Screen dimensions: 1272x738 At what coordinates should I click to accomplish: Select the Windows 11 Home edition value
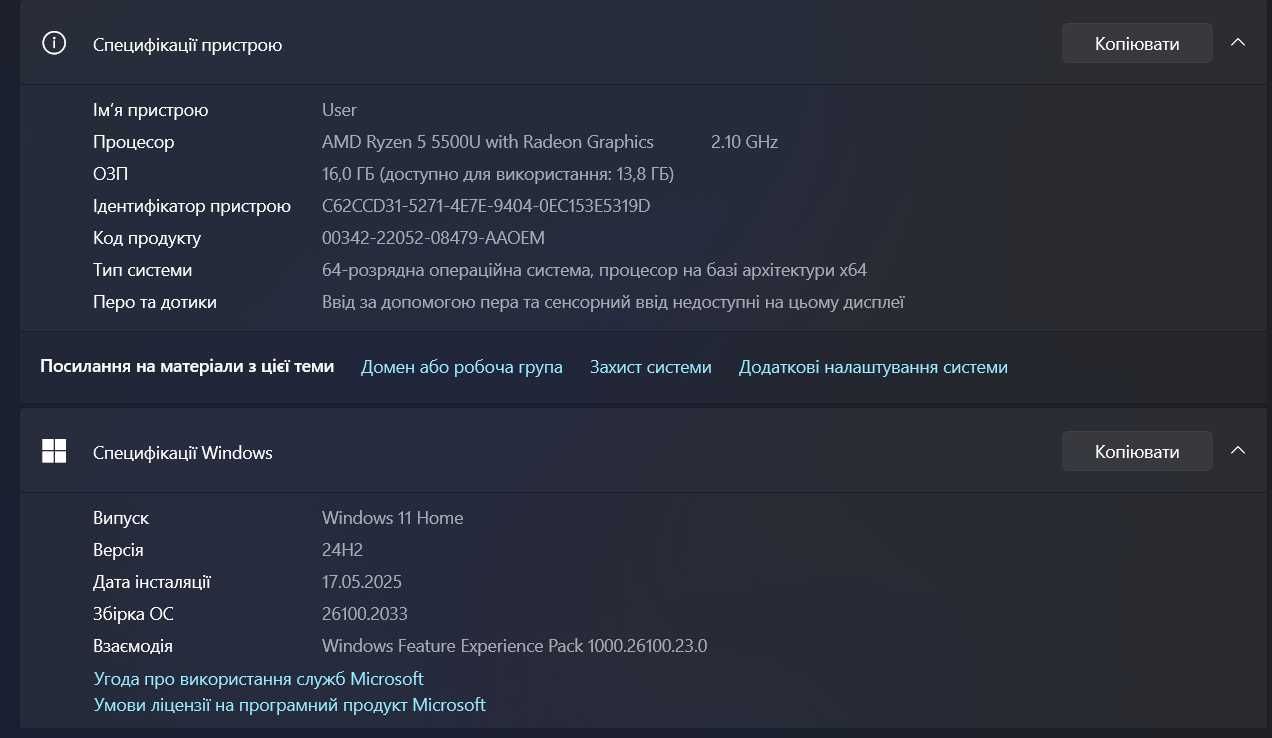[393, 518]
